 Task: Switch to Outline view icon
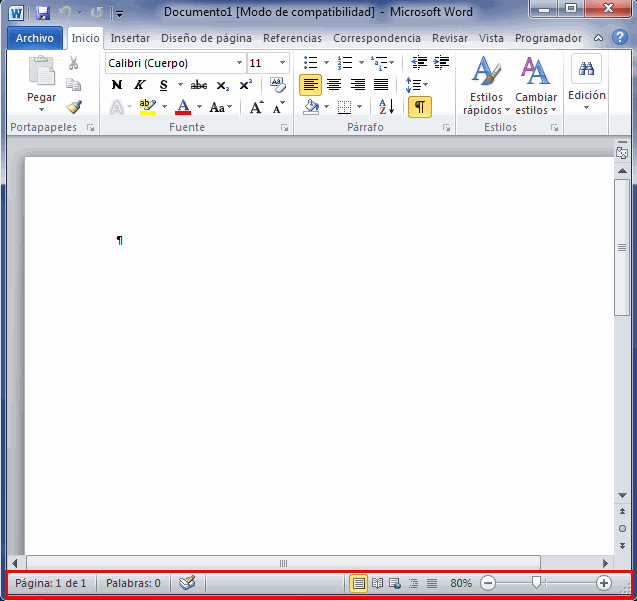[x=413, y=584]
